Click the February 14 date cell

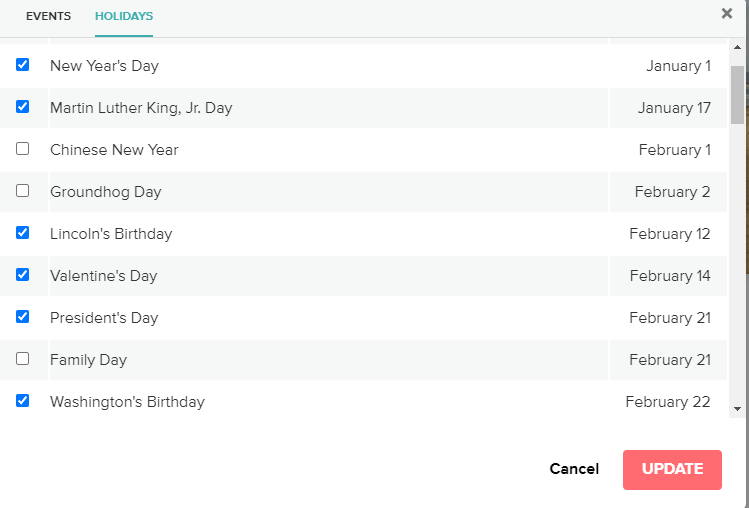click(x=670, y=276)
